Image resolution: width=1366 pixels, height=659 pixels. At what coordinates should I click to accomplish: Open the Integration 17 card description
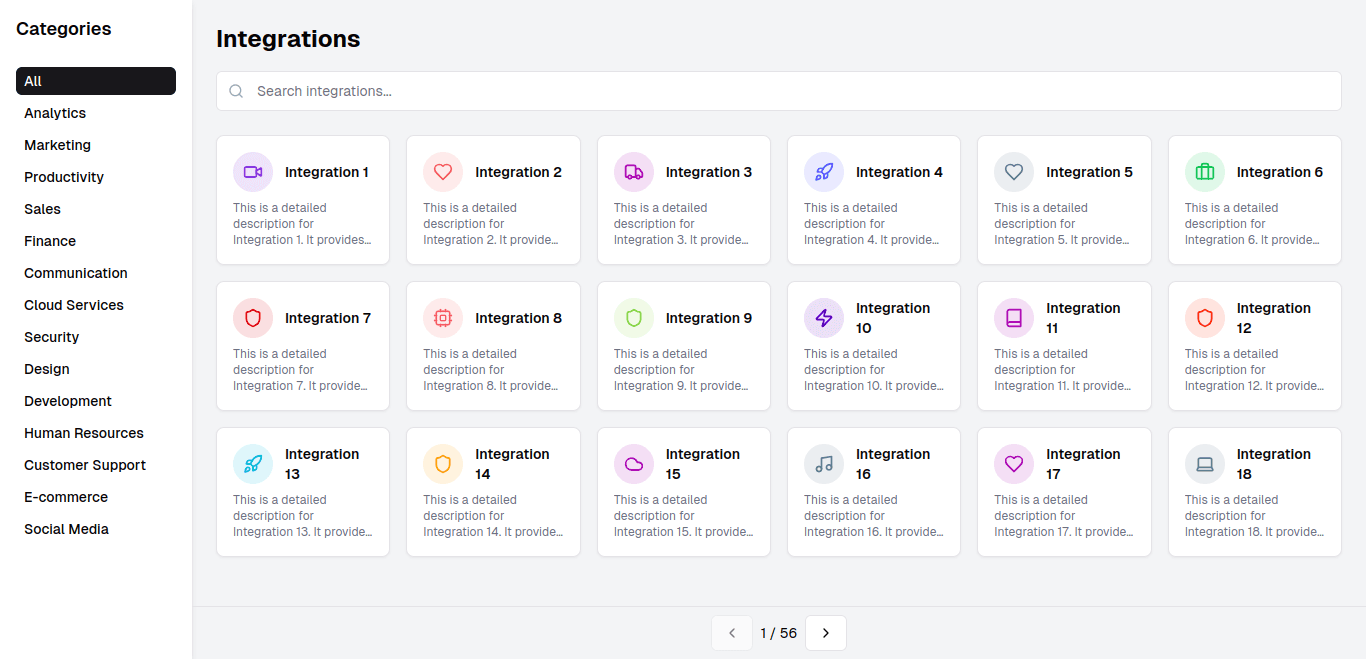pyautogui.click(x=1064, y=516)
